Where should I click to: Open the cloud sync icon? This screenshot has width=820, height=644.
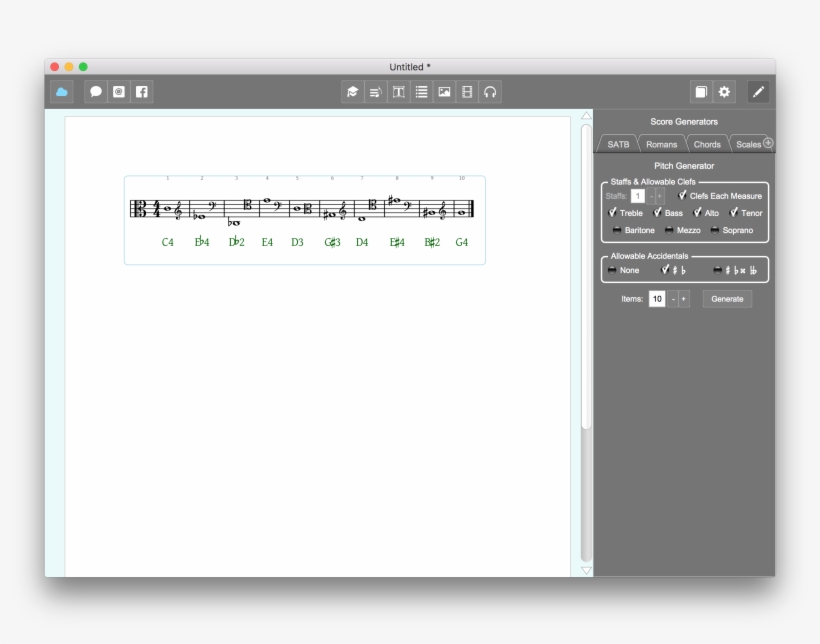click(62, 92)
